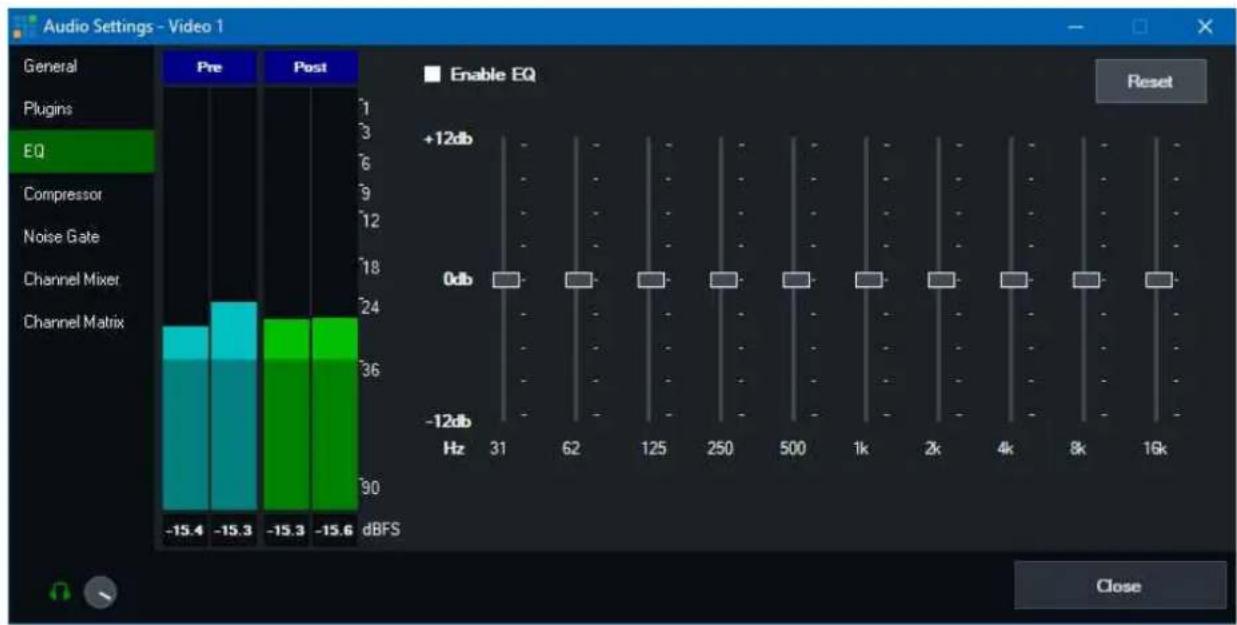Click the Post meter header
1237x625 pixels.
(310, 69)
